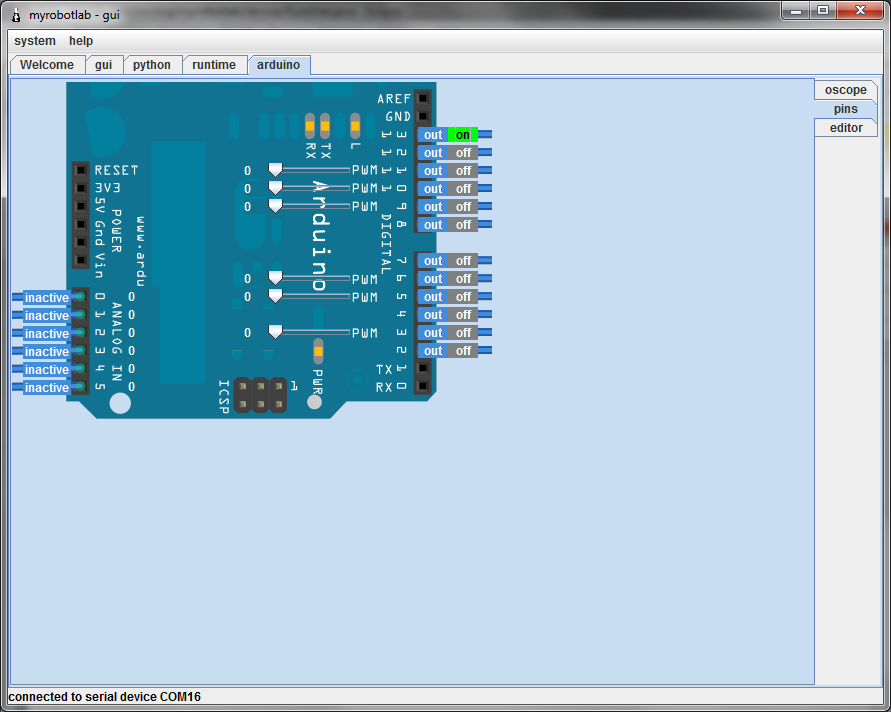
Task: Toggle digital pin 8 off button
Action: pyautogui.click(x=463, y=224)
